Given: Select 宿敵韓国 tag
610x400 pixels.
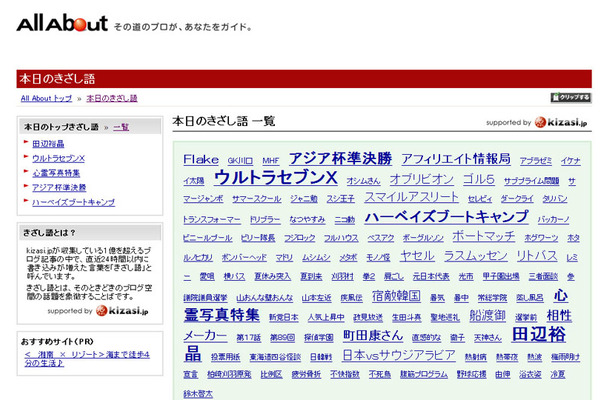Looking at the screenshot, I should pos(396,296).
